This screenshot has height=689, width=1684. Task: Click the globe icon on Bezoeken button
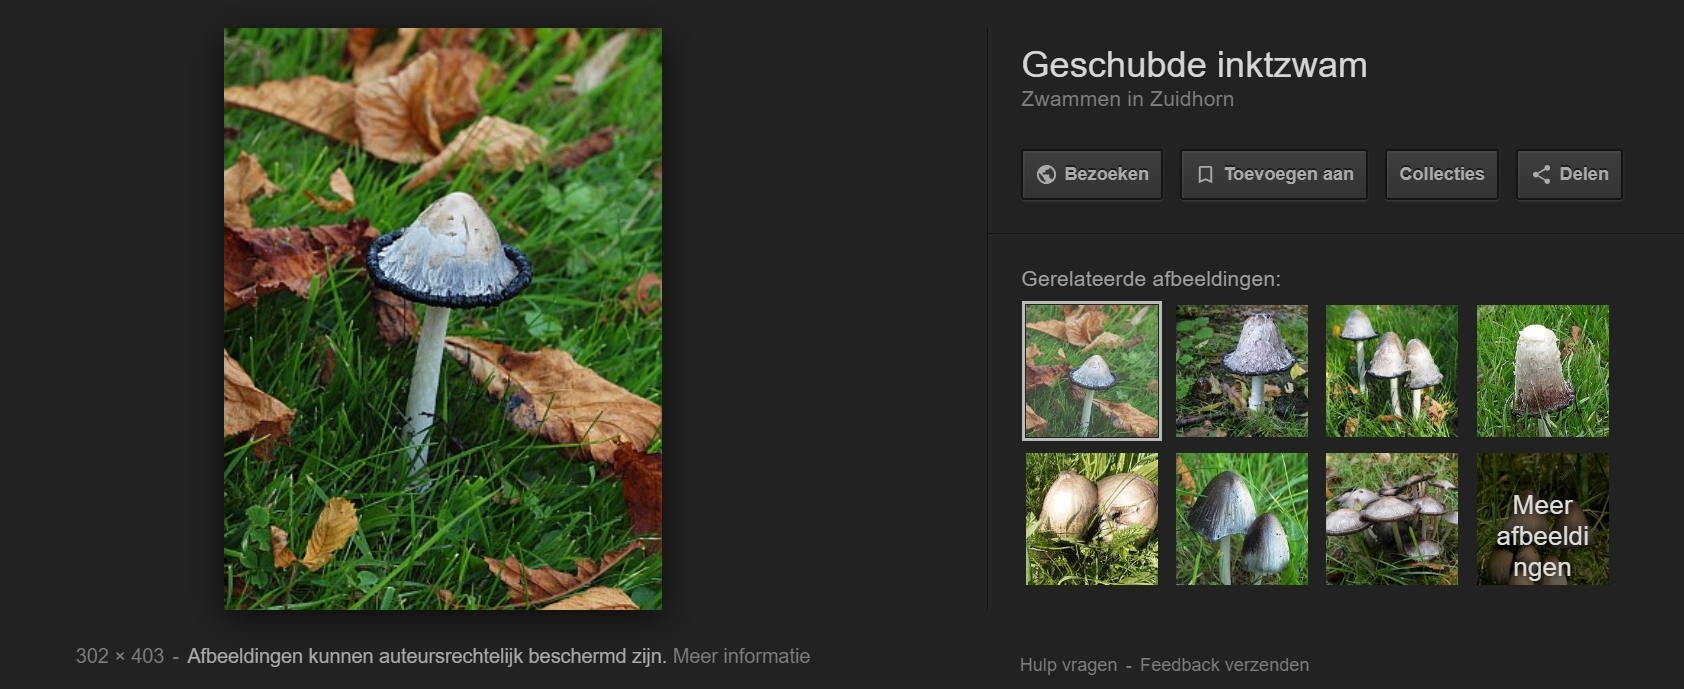pyautogui.click(x=1046, y=175)
